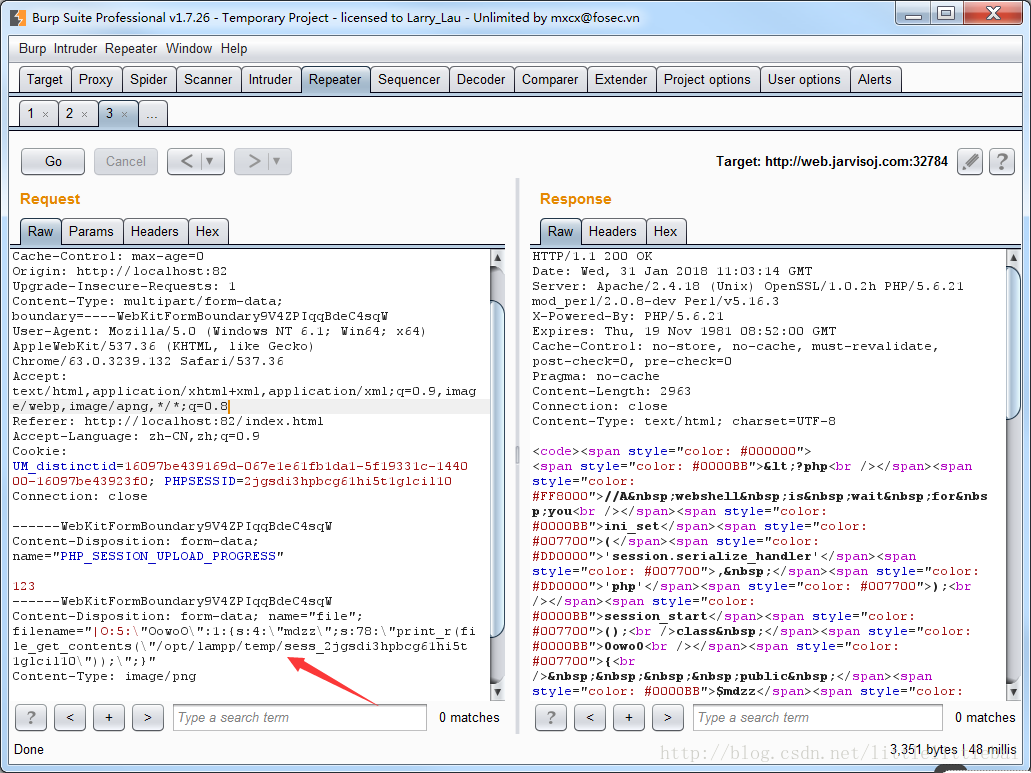Screen dimensions: 1031x773
Task: Click the PHPSESSID cookie name in request
Action: 200,481
